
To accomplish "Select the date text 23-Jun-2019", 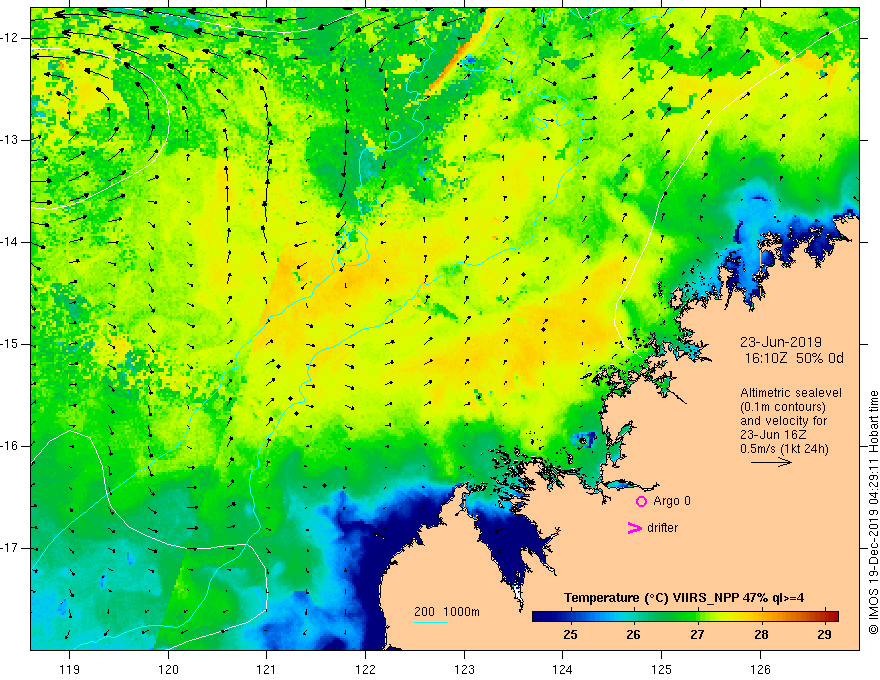I will pos(781,342).
